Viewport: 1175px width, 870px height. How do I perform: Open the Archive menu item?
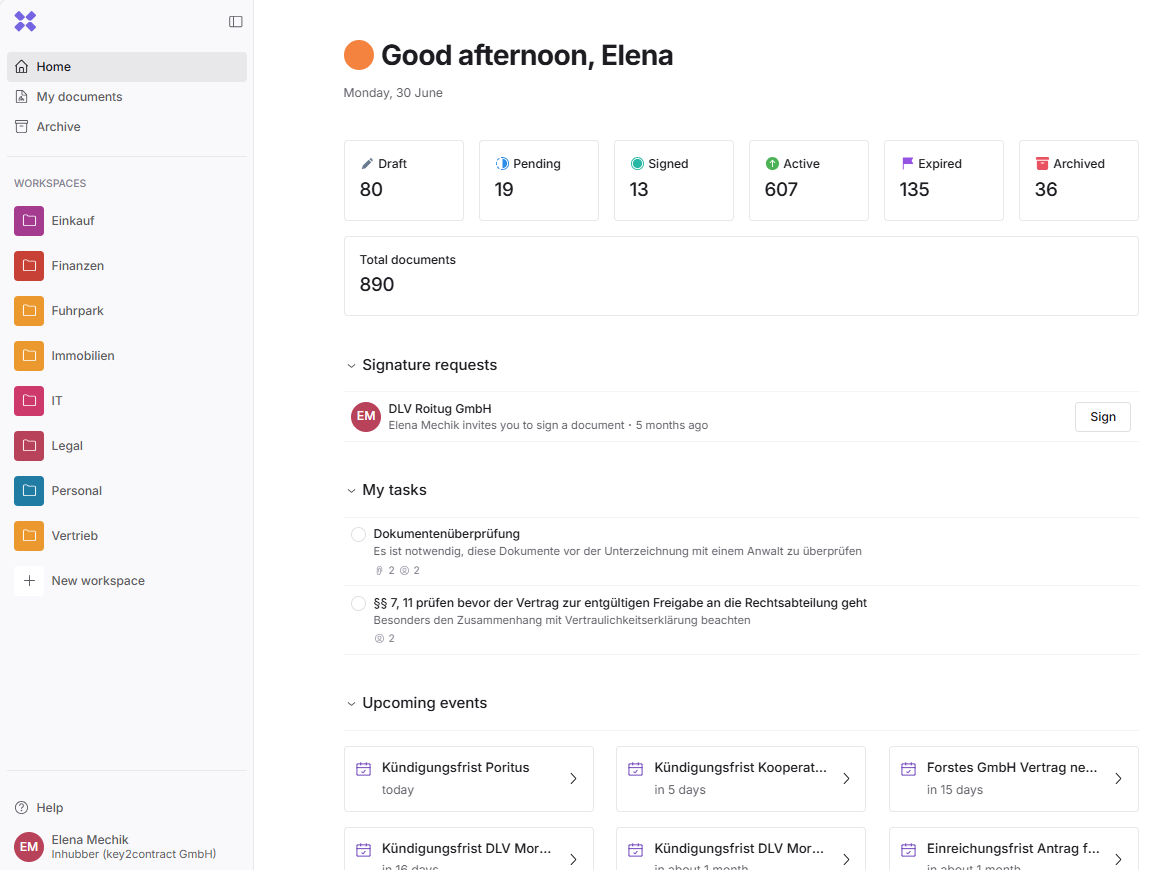coord(58,127)
